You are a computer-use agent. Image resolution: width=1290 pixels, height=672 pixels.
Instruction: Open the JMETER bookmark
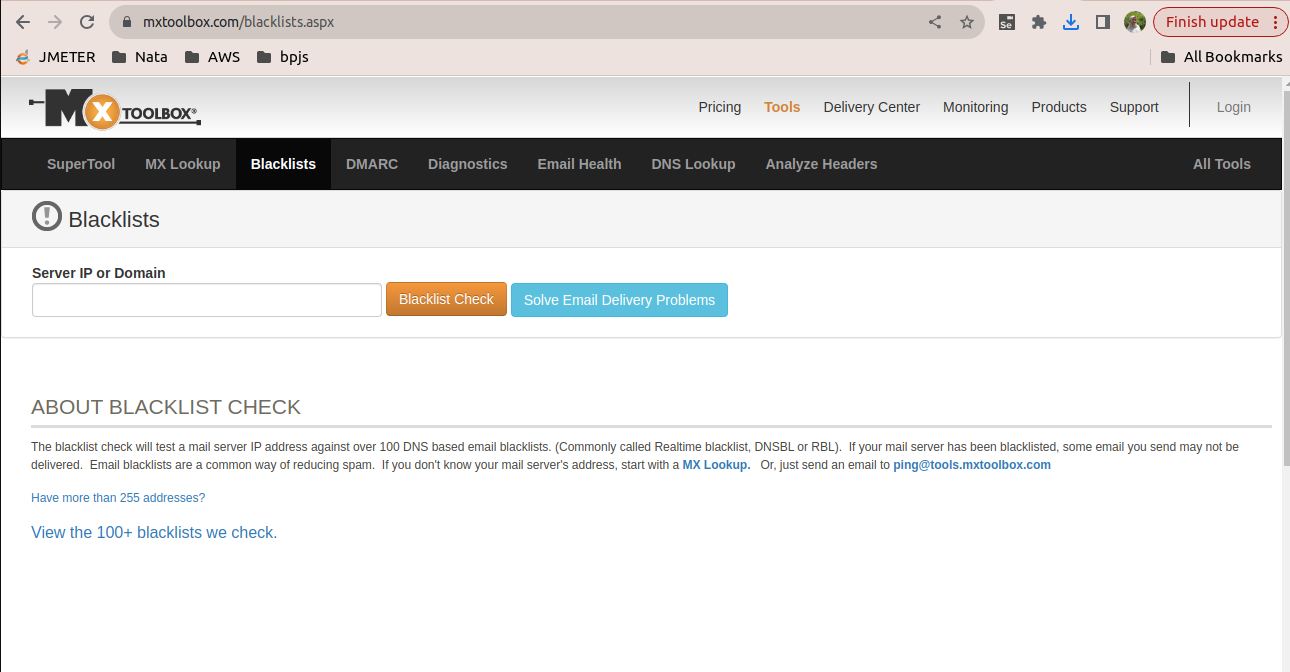tap(54, 57)
